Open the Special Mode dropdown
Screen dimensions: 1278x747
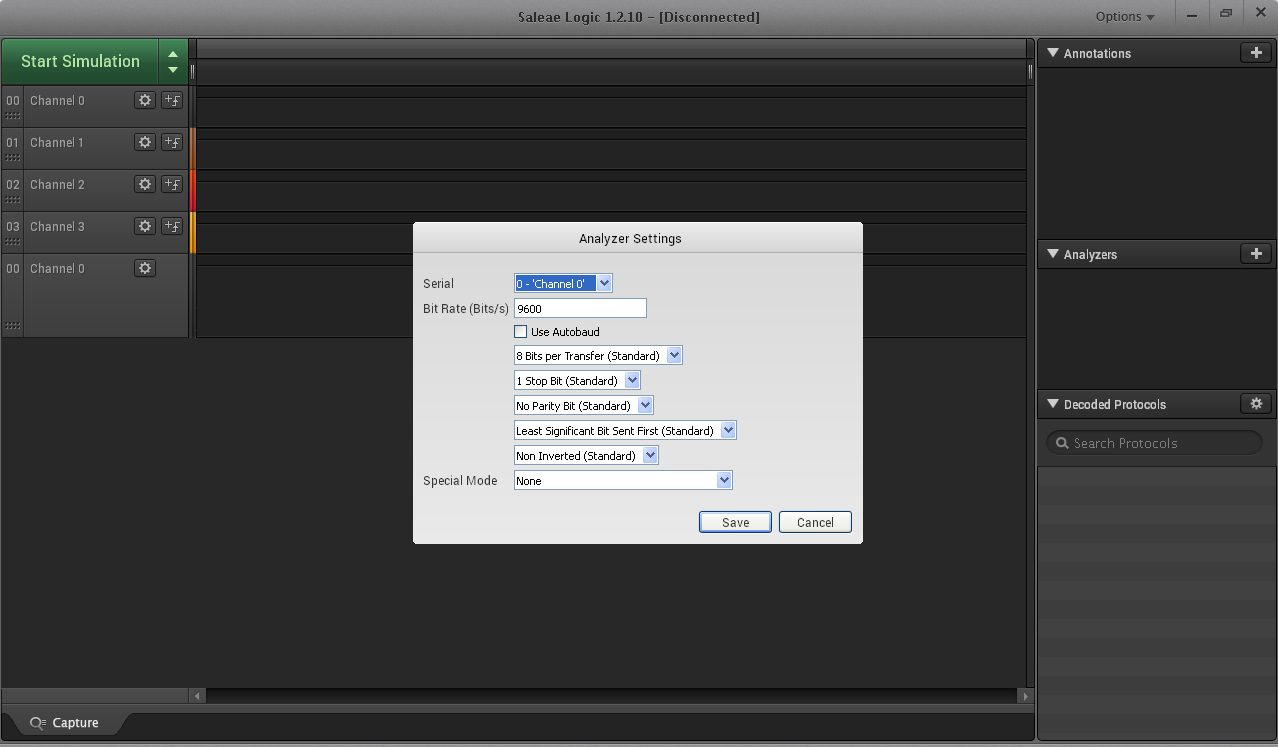click(x=623, y=481)
